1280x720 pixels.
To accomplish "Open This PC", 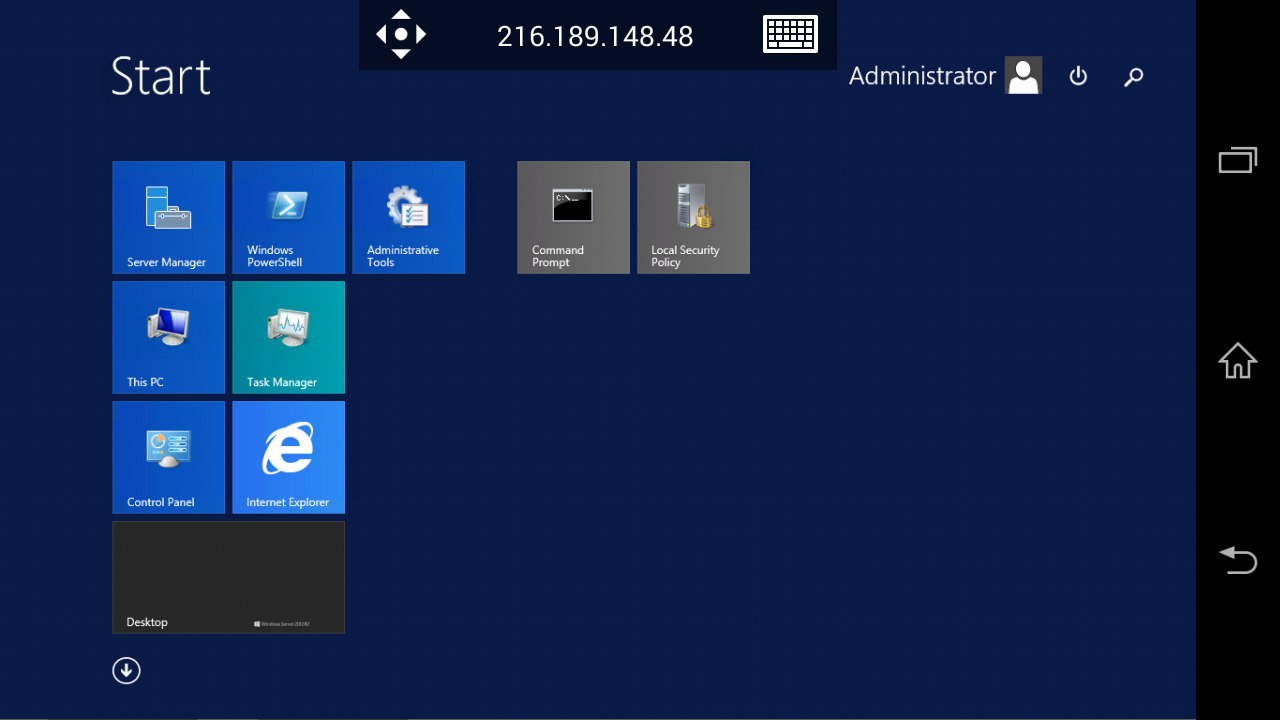I will point(168,337).
